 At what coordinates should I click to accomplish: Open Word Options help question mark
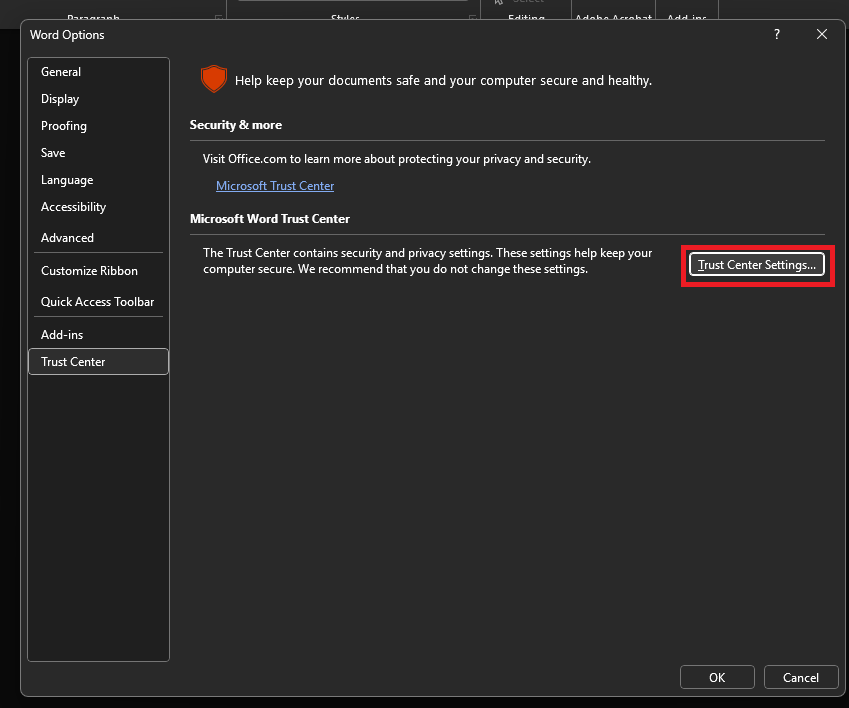pos(777,35)
